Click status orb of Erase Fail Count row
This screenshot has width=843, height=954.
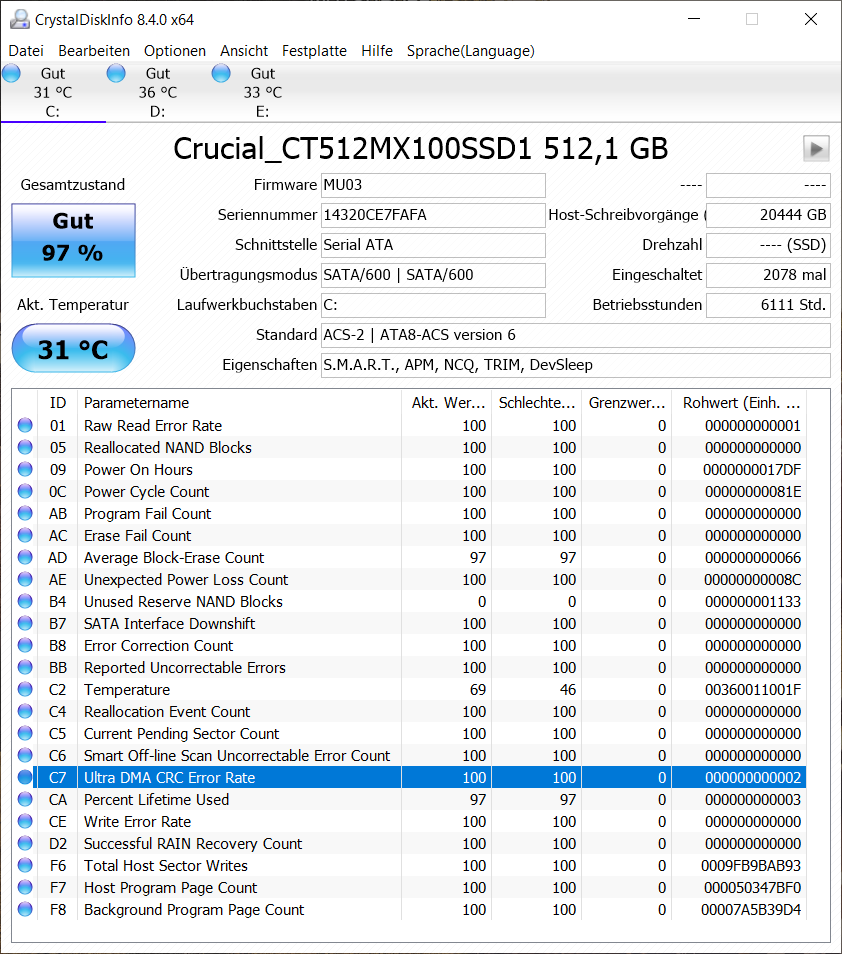click(25, 535)
